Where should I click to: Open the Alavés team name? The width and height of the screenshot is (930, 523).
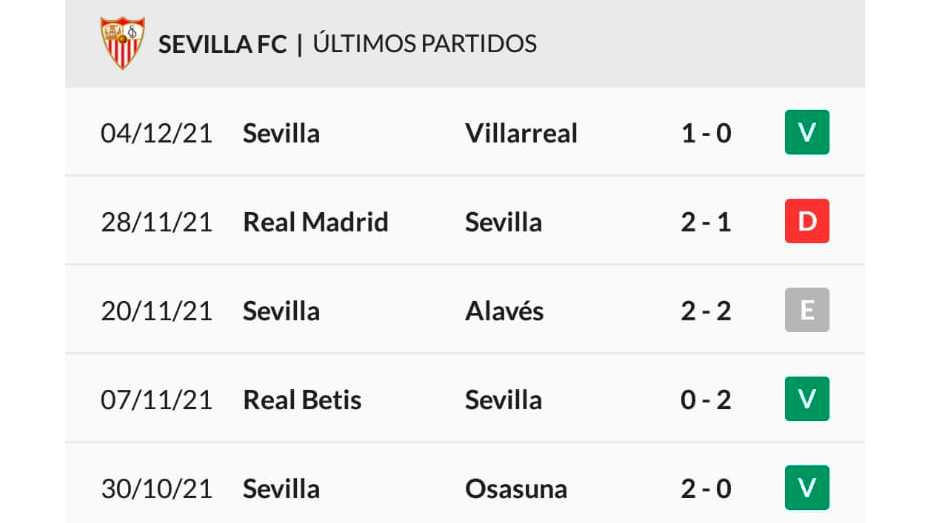tap(504, 311)
